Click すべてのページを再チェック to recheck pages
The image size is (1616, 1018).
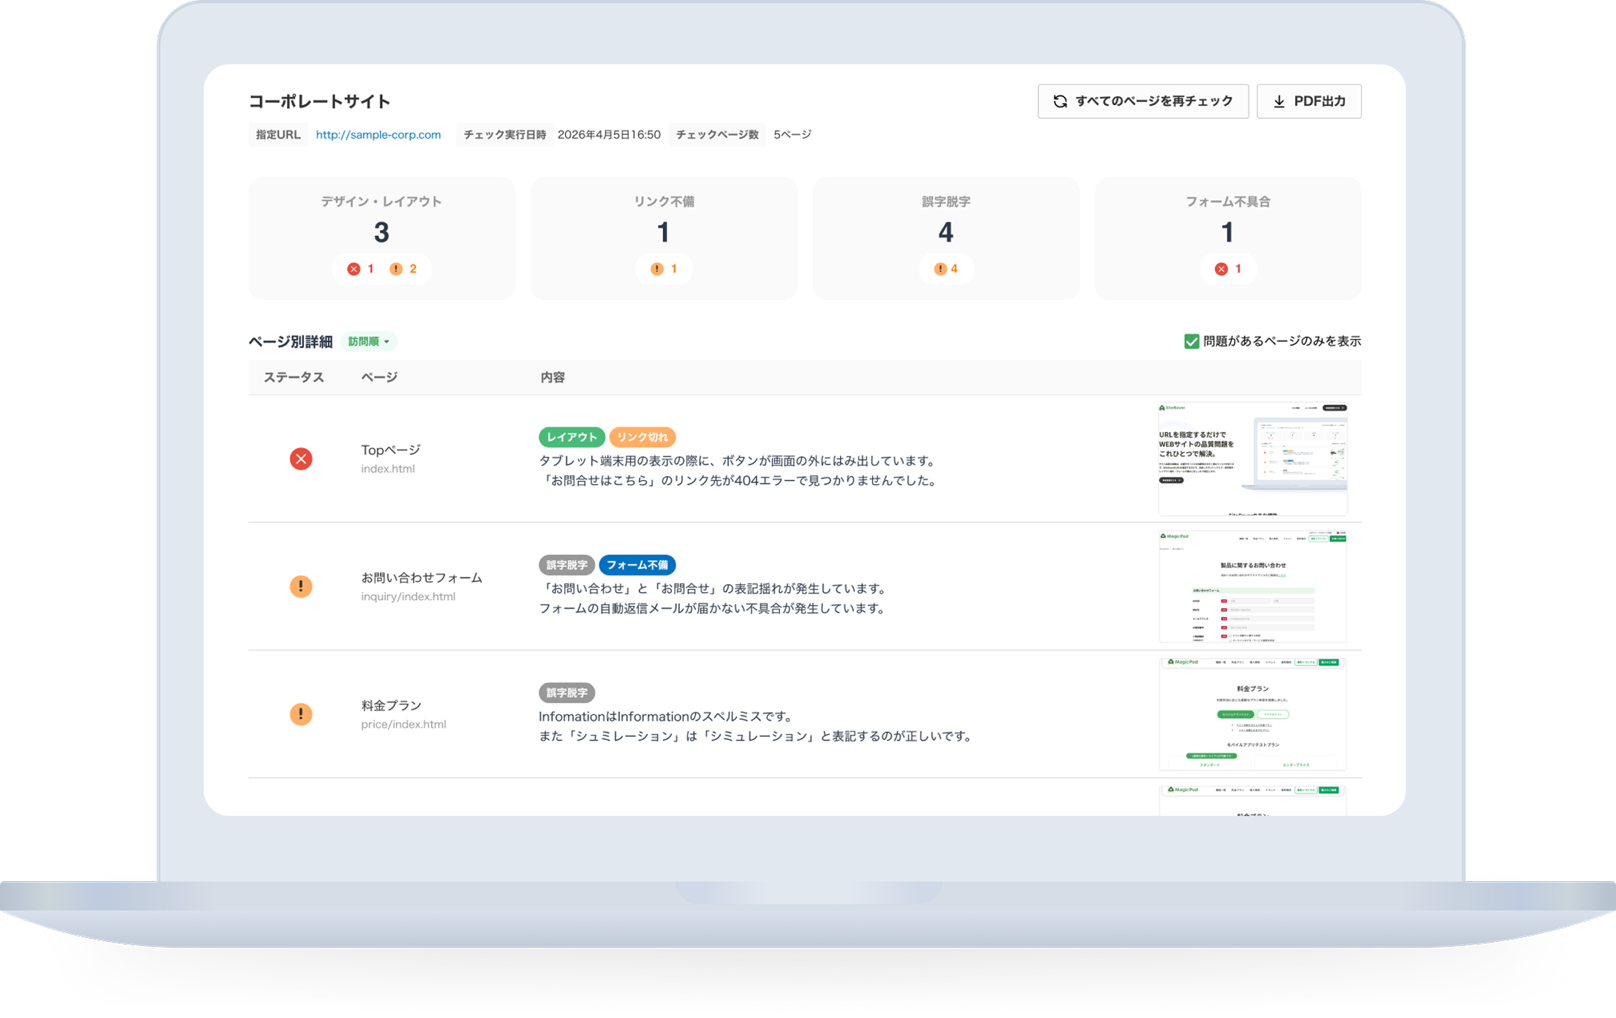point(1143,101)
